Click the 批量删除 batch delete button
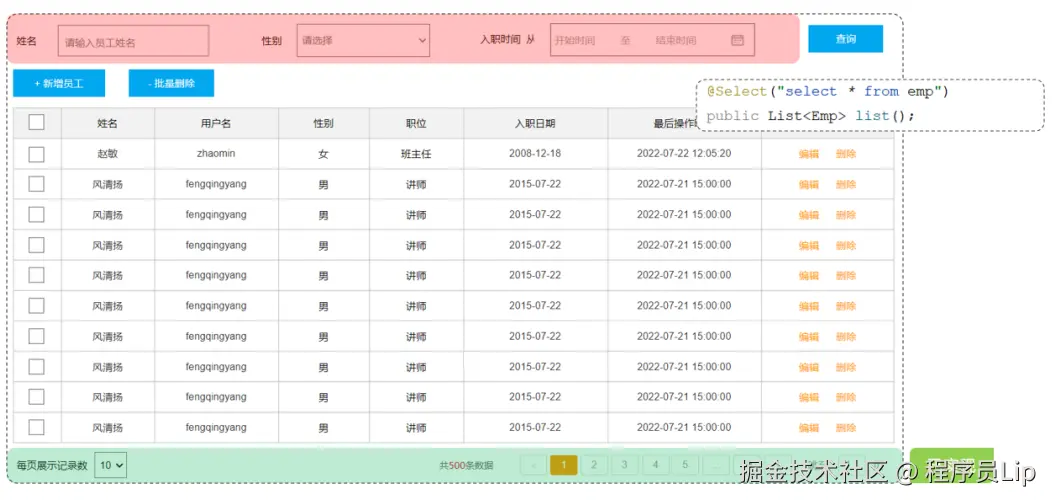The height and width of the screenshot is (503, 1053). 171,83
